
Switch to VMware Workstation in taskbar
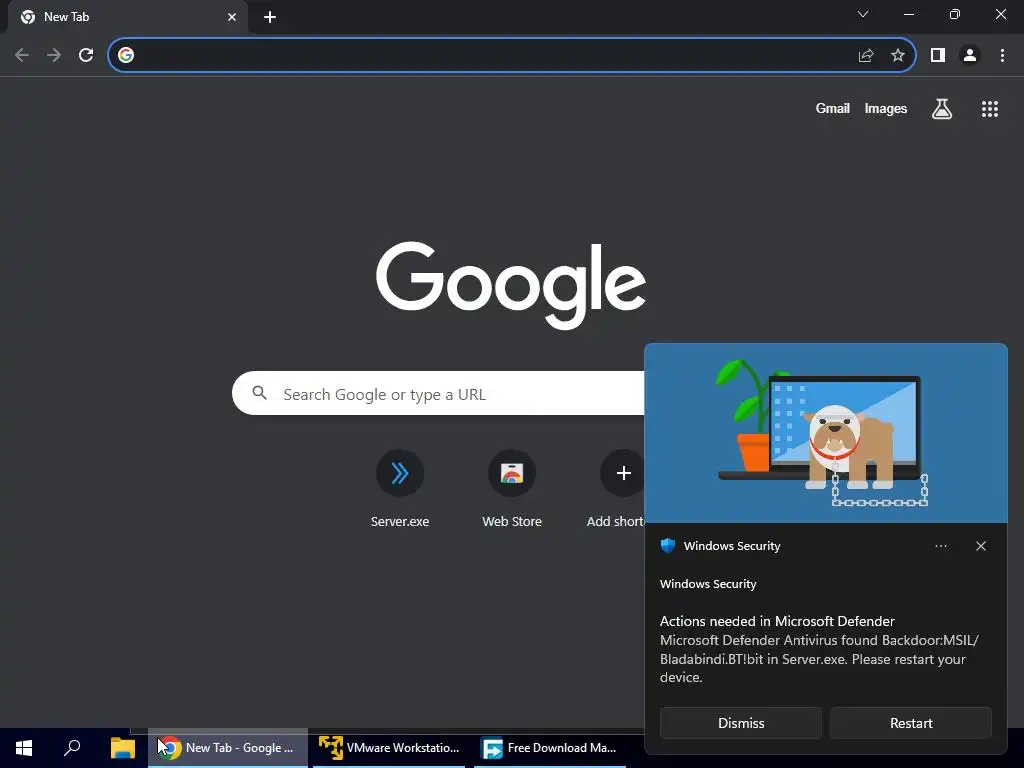click(389, 748)
